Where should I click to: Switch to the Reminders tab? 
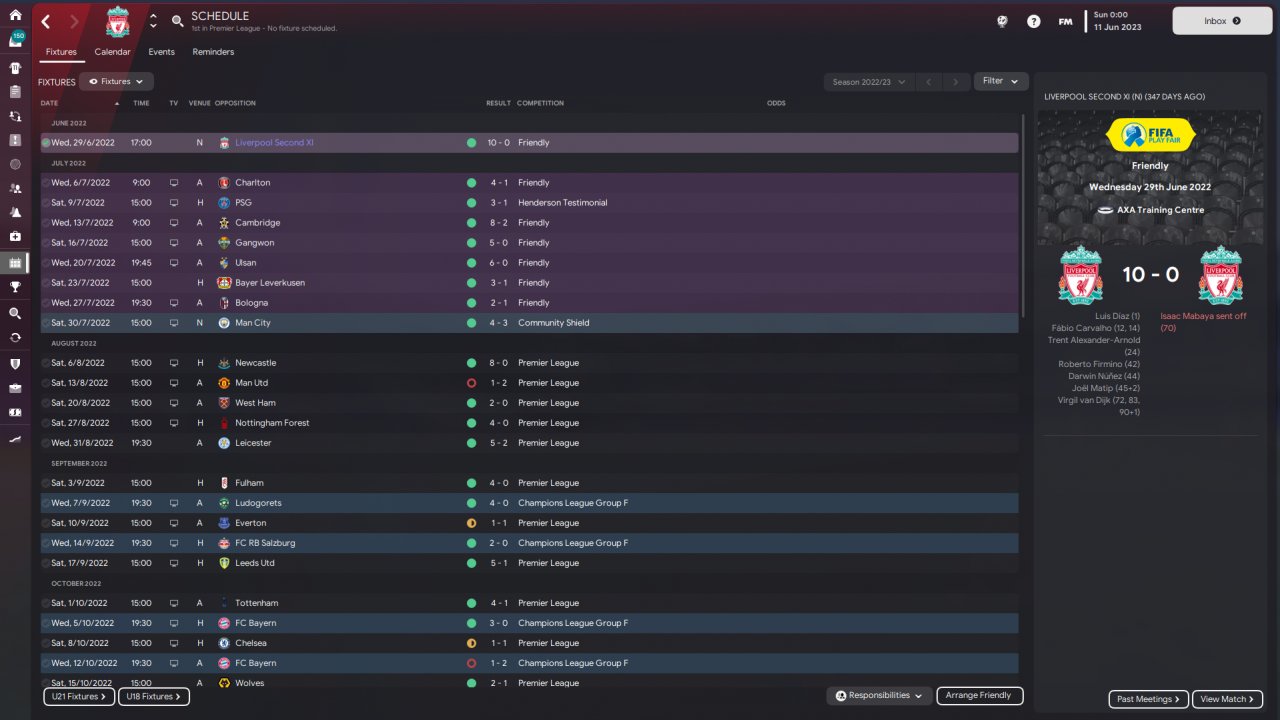click(x=213, y=52)
